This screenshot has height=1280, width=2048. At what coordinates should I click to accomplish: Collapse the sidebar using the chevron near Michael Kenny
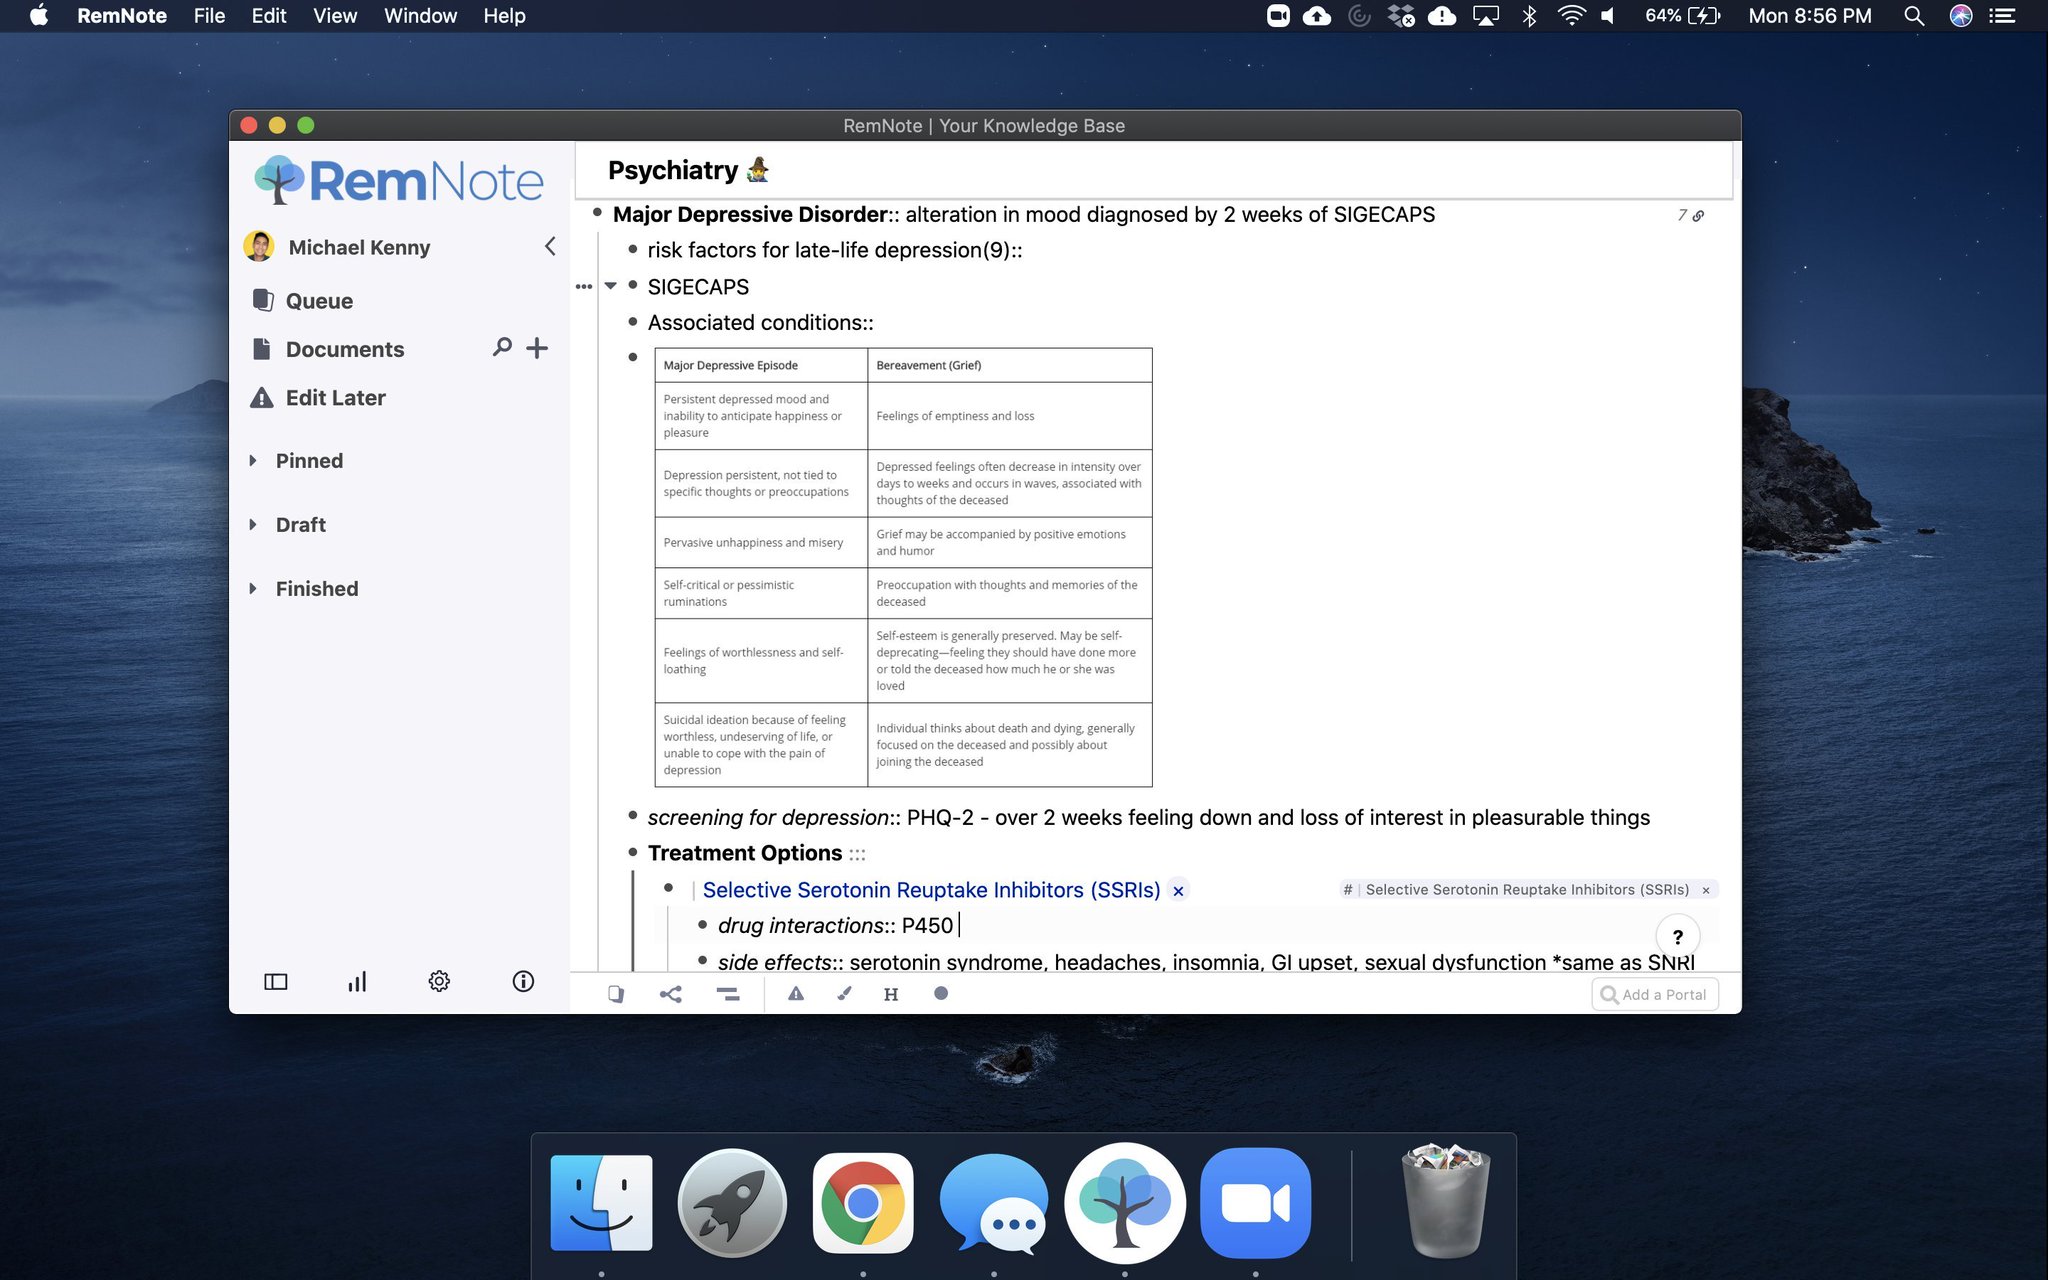pyautogui.click(x=549, y=246)
